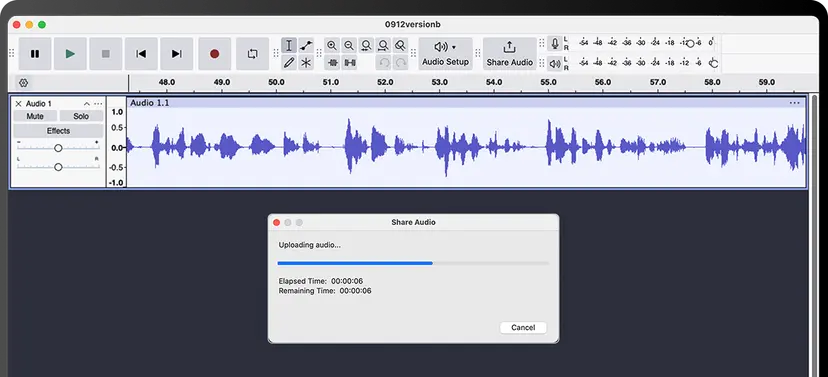This screenshot has height=377, width=828.
Task: Click the vertical scrollbar of track area
Action: point(814,235)
